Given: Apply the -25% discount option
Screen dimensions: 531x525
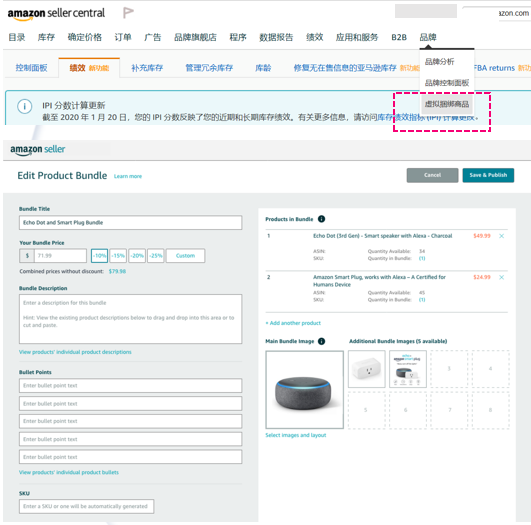Looking at the screenshot, I should (155, 255).
